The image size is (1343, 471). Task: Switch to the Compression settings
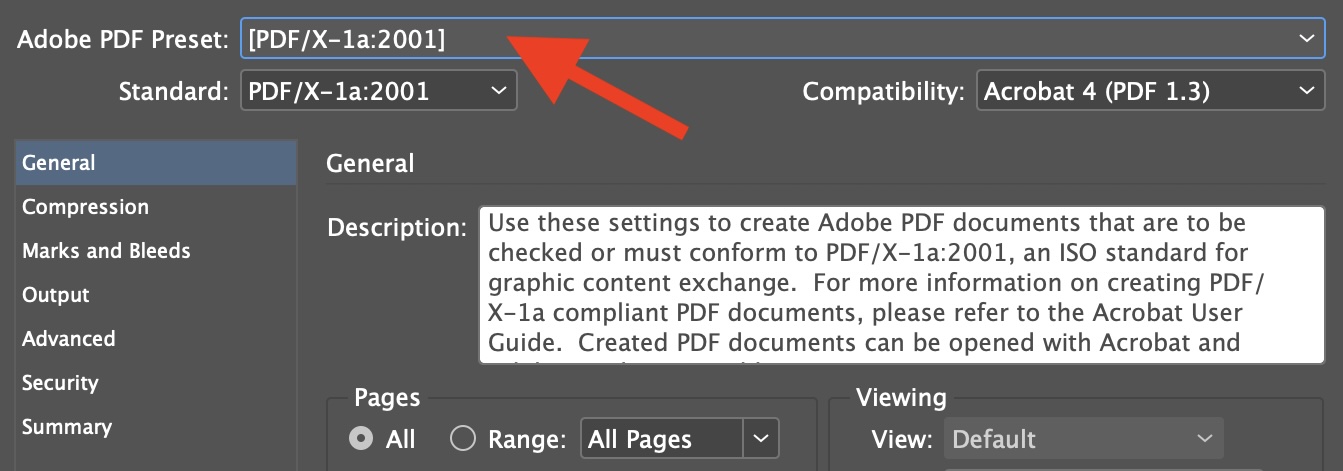[156, 207]
